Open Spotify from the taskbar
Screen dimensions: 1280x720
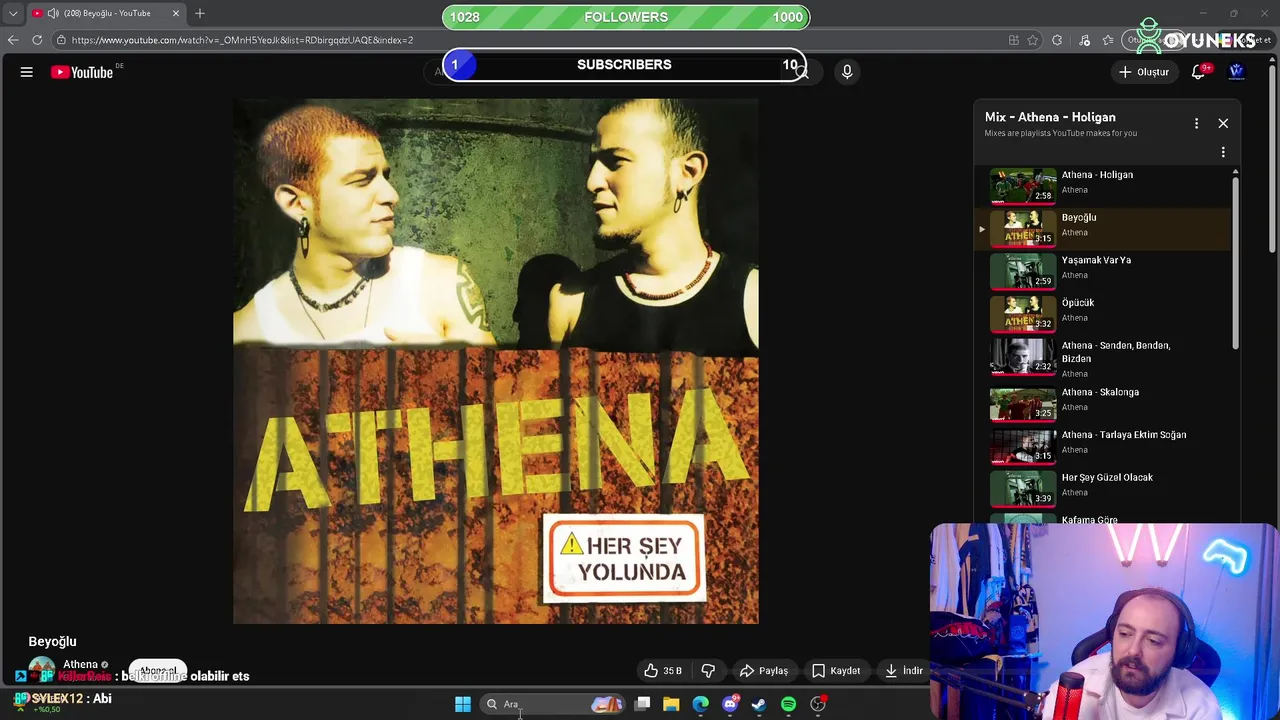point(788,704)
